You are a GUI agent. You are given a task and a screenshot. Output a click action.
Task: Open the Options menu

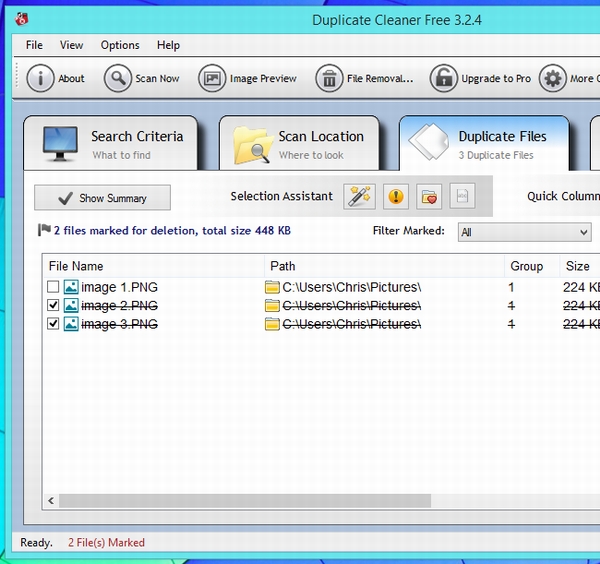click(120, 45)
